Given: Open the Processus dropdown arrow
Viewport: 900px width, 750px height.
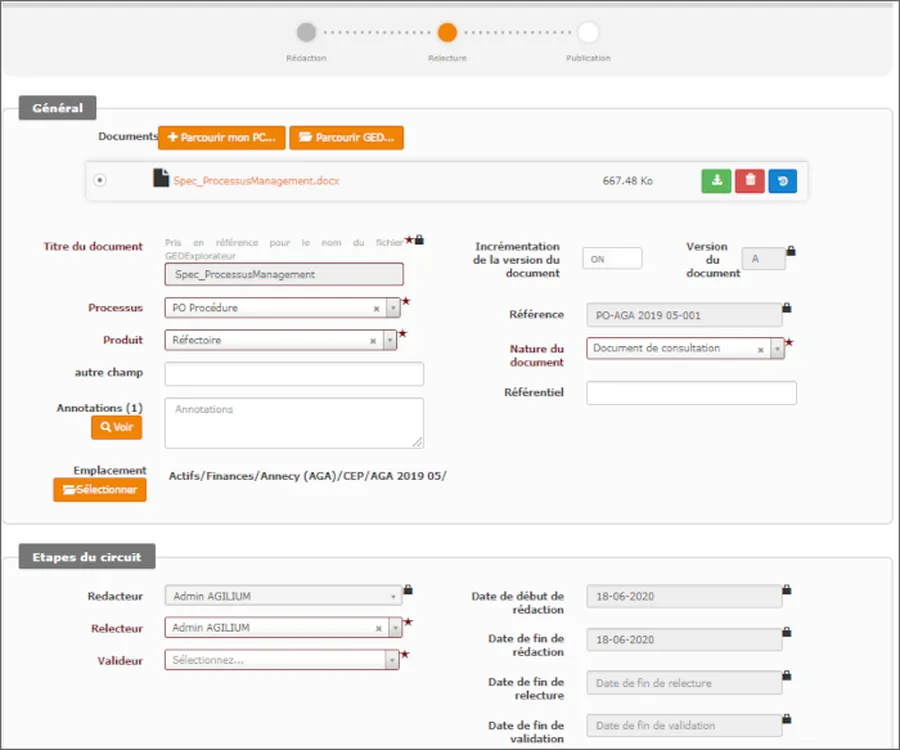Looking at the screenshot, I should coord(392,307).
